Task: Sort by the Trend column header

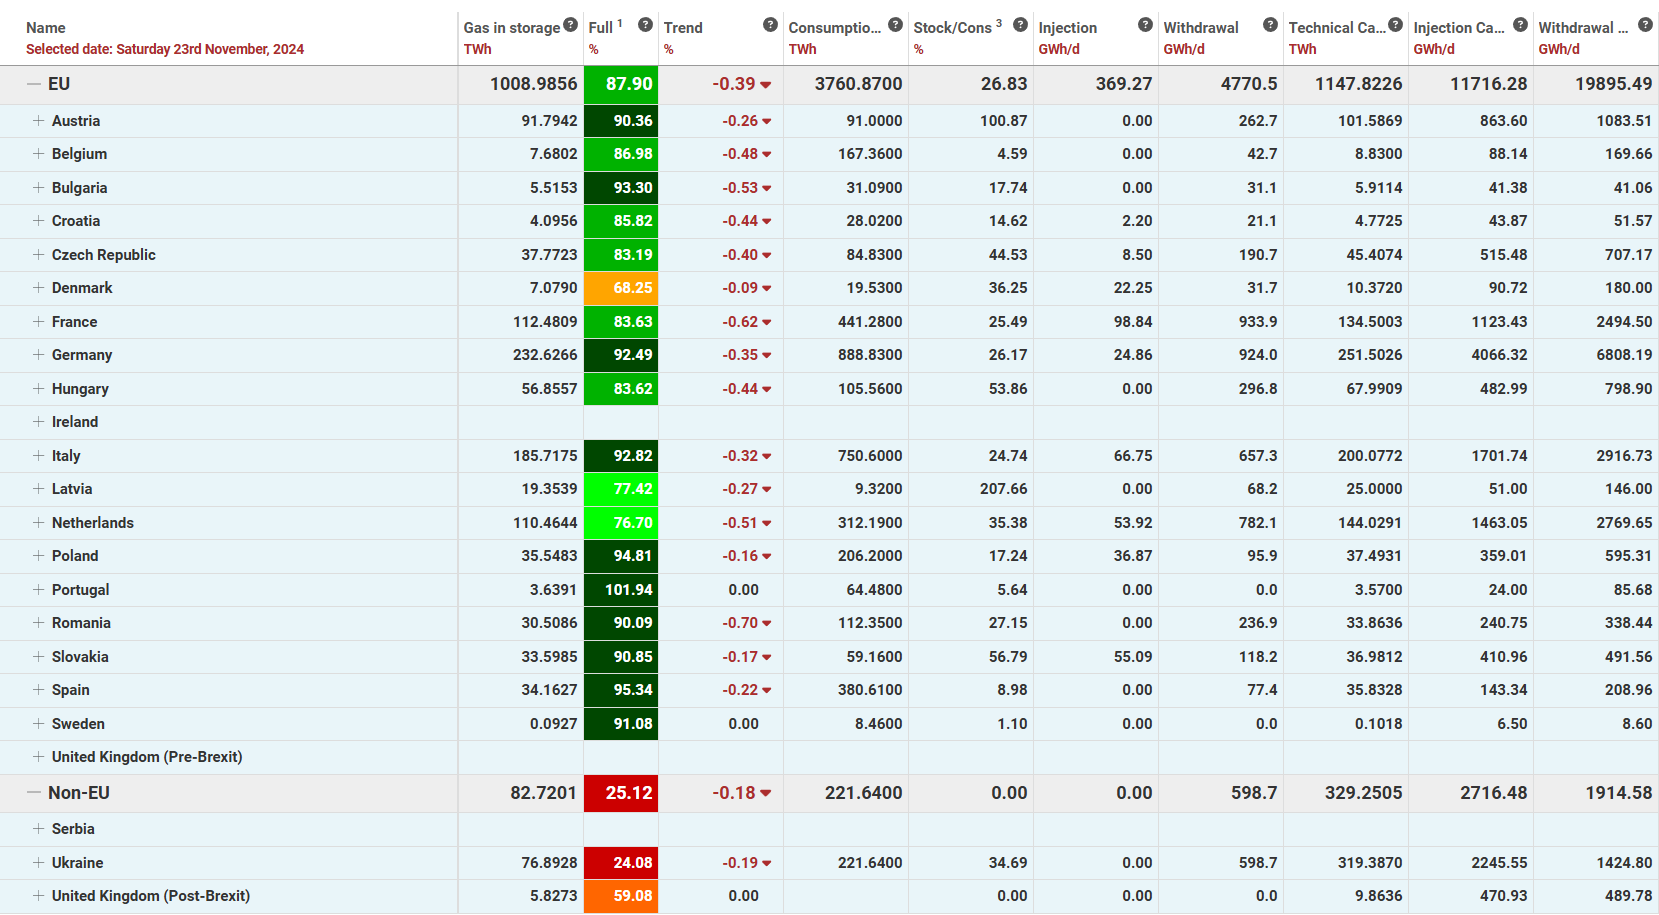Action: tap(683, 28)
